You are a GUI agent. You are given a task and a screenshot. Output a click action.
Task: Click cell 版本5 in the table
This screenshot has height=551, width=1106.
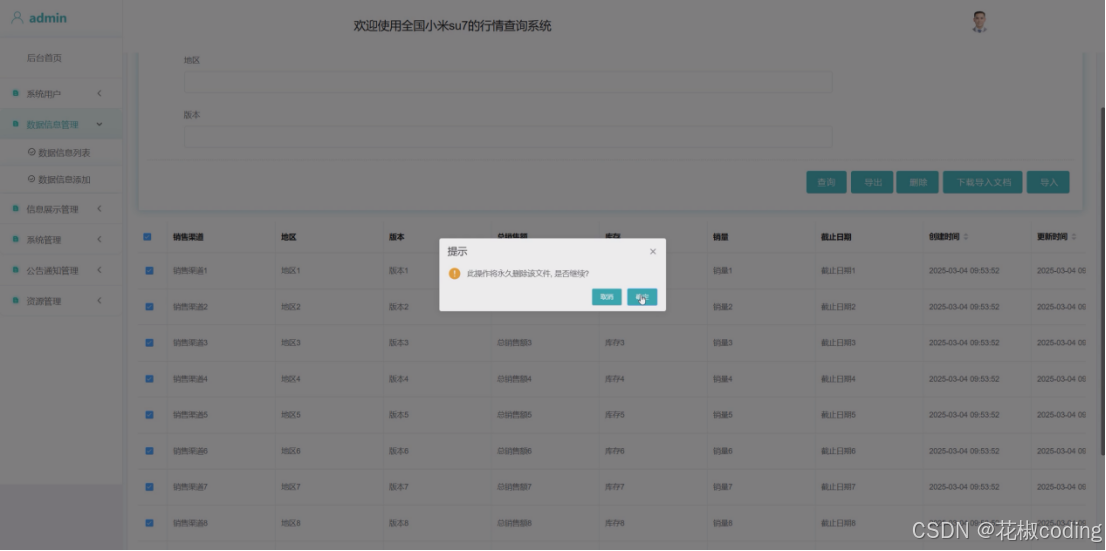coord(399,414)
